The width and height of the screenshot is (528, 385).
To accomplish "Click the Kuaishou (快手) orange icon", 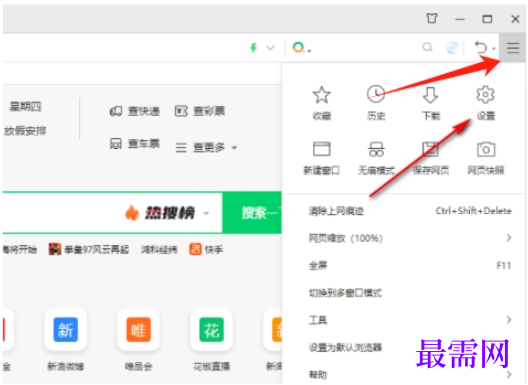I will 195,249.
